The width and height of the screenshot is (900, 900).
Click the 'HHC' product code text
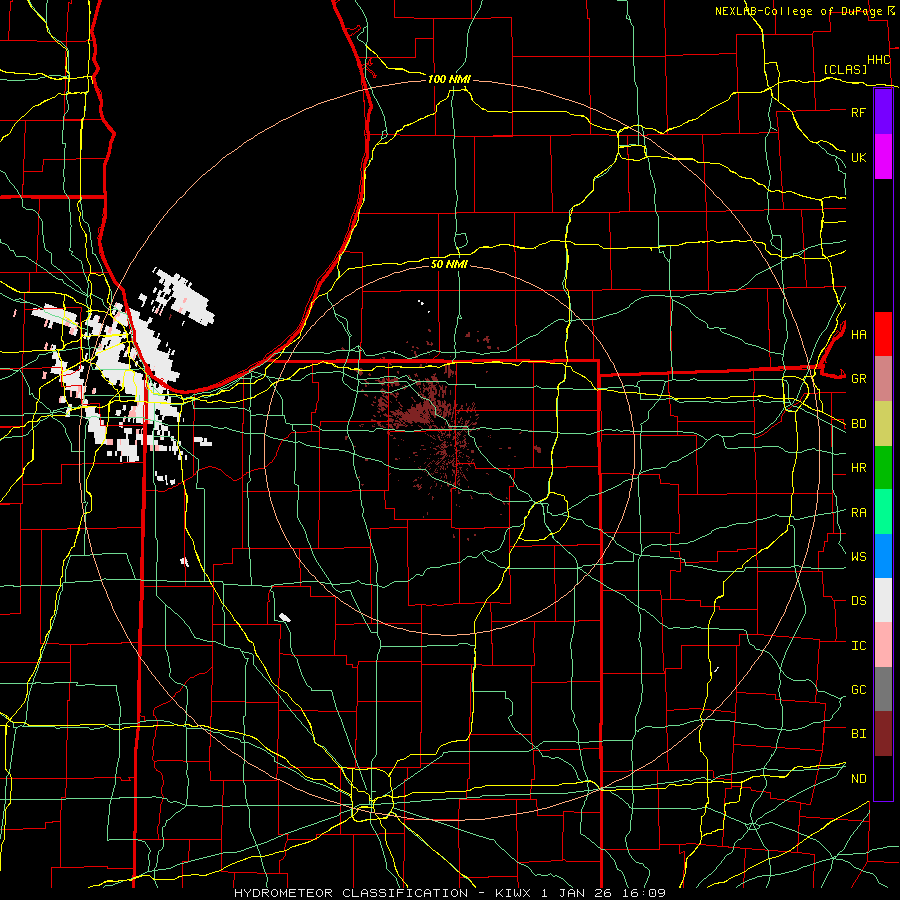(879, 60)
